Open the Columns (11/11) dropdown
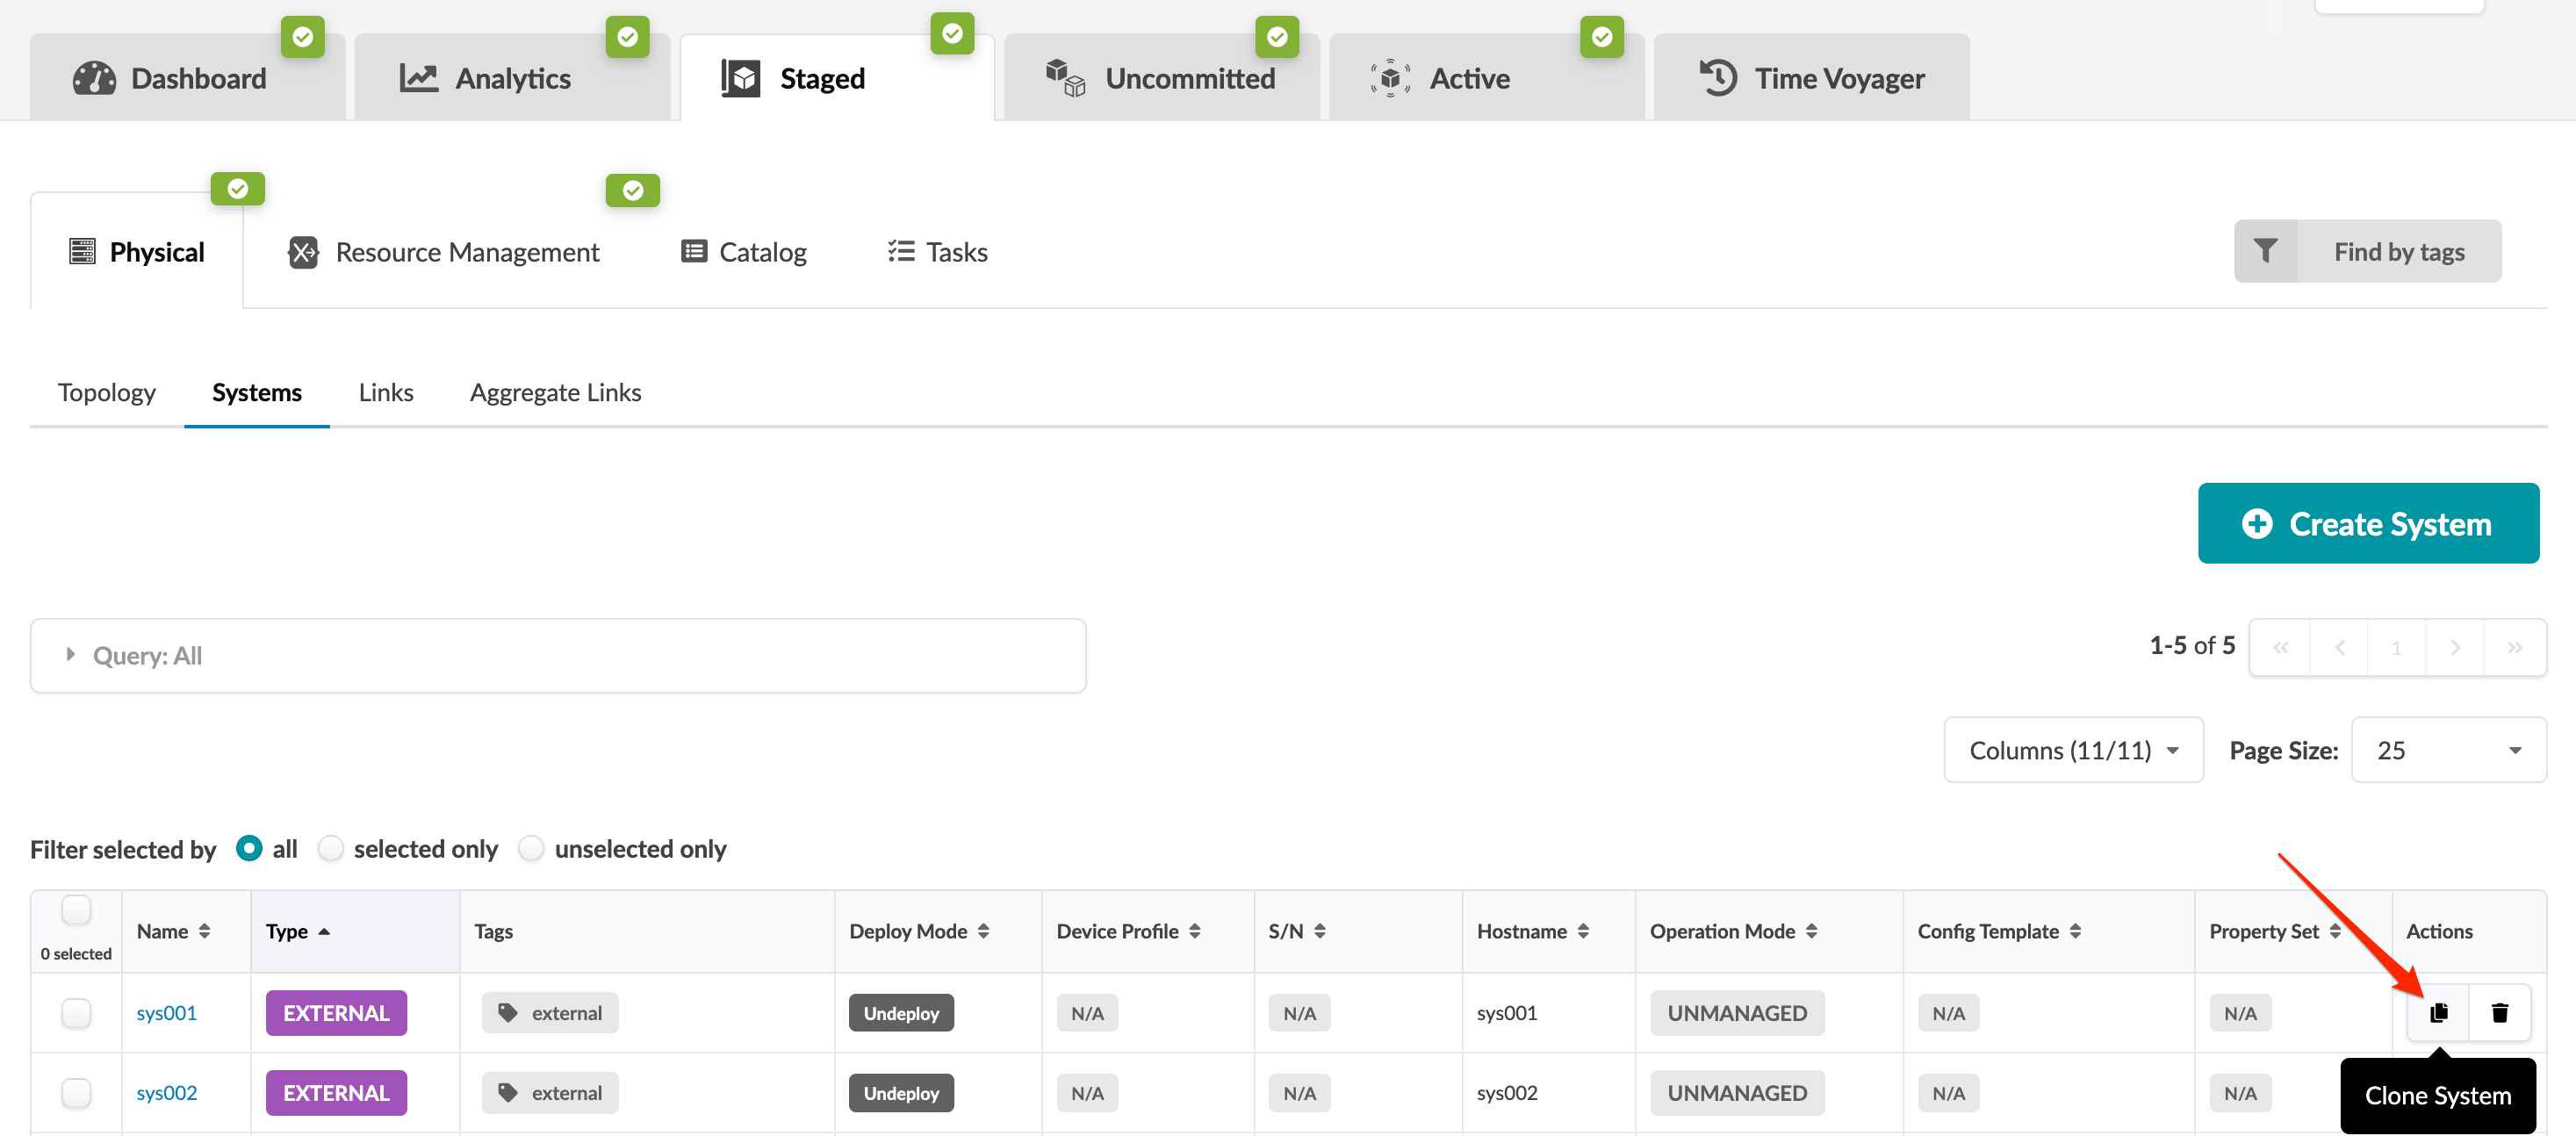Image resolution: width=2576 pixels, height=1136 pixels. point(2073,750)
